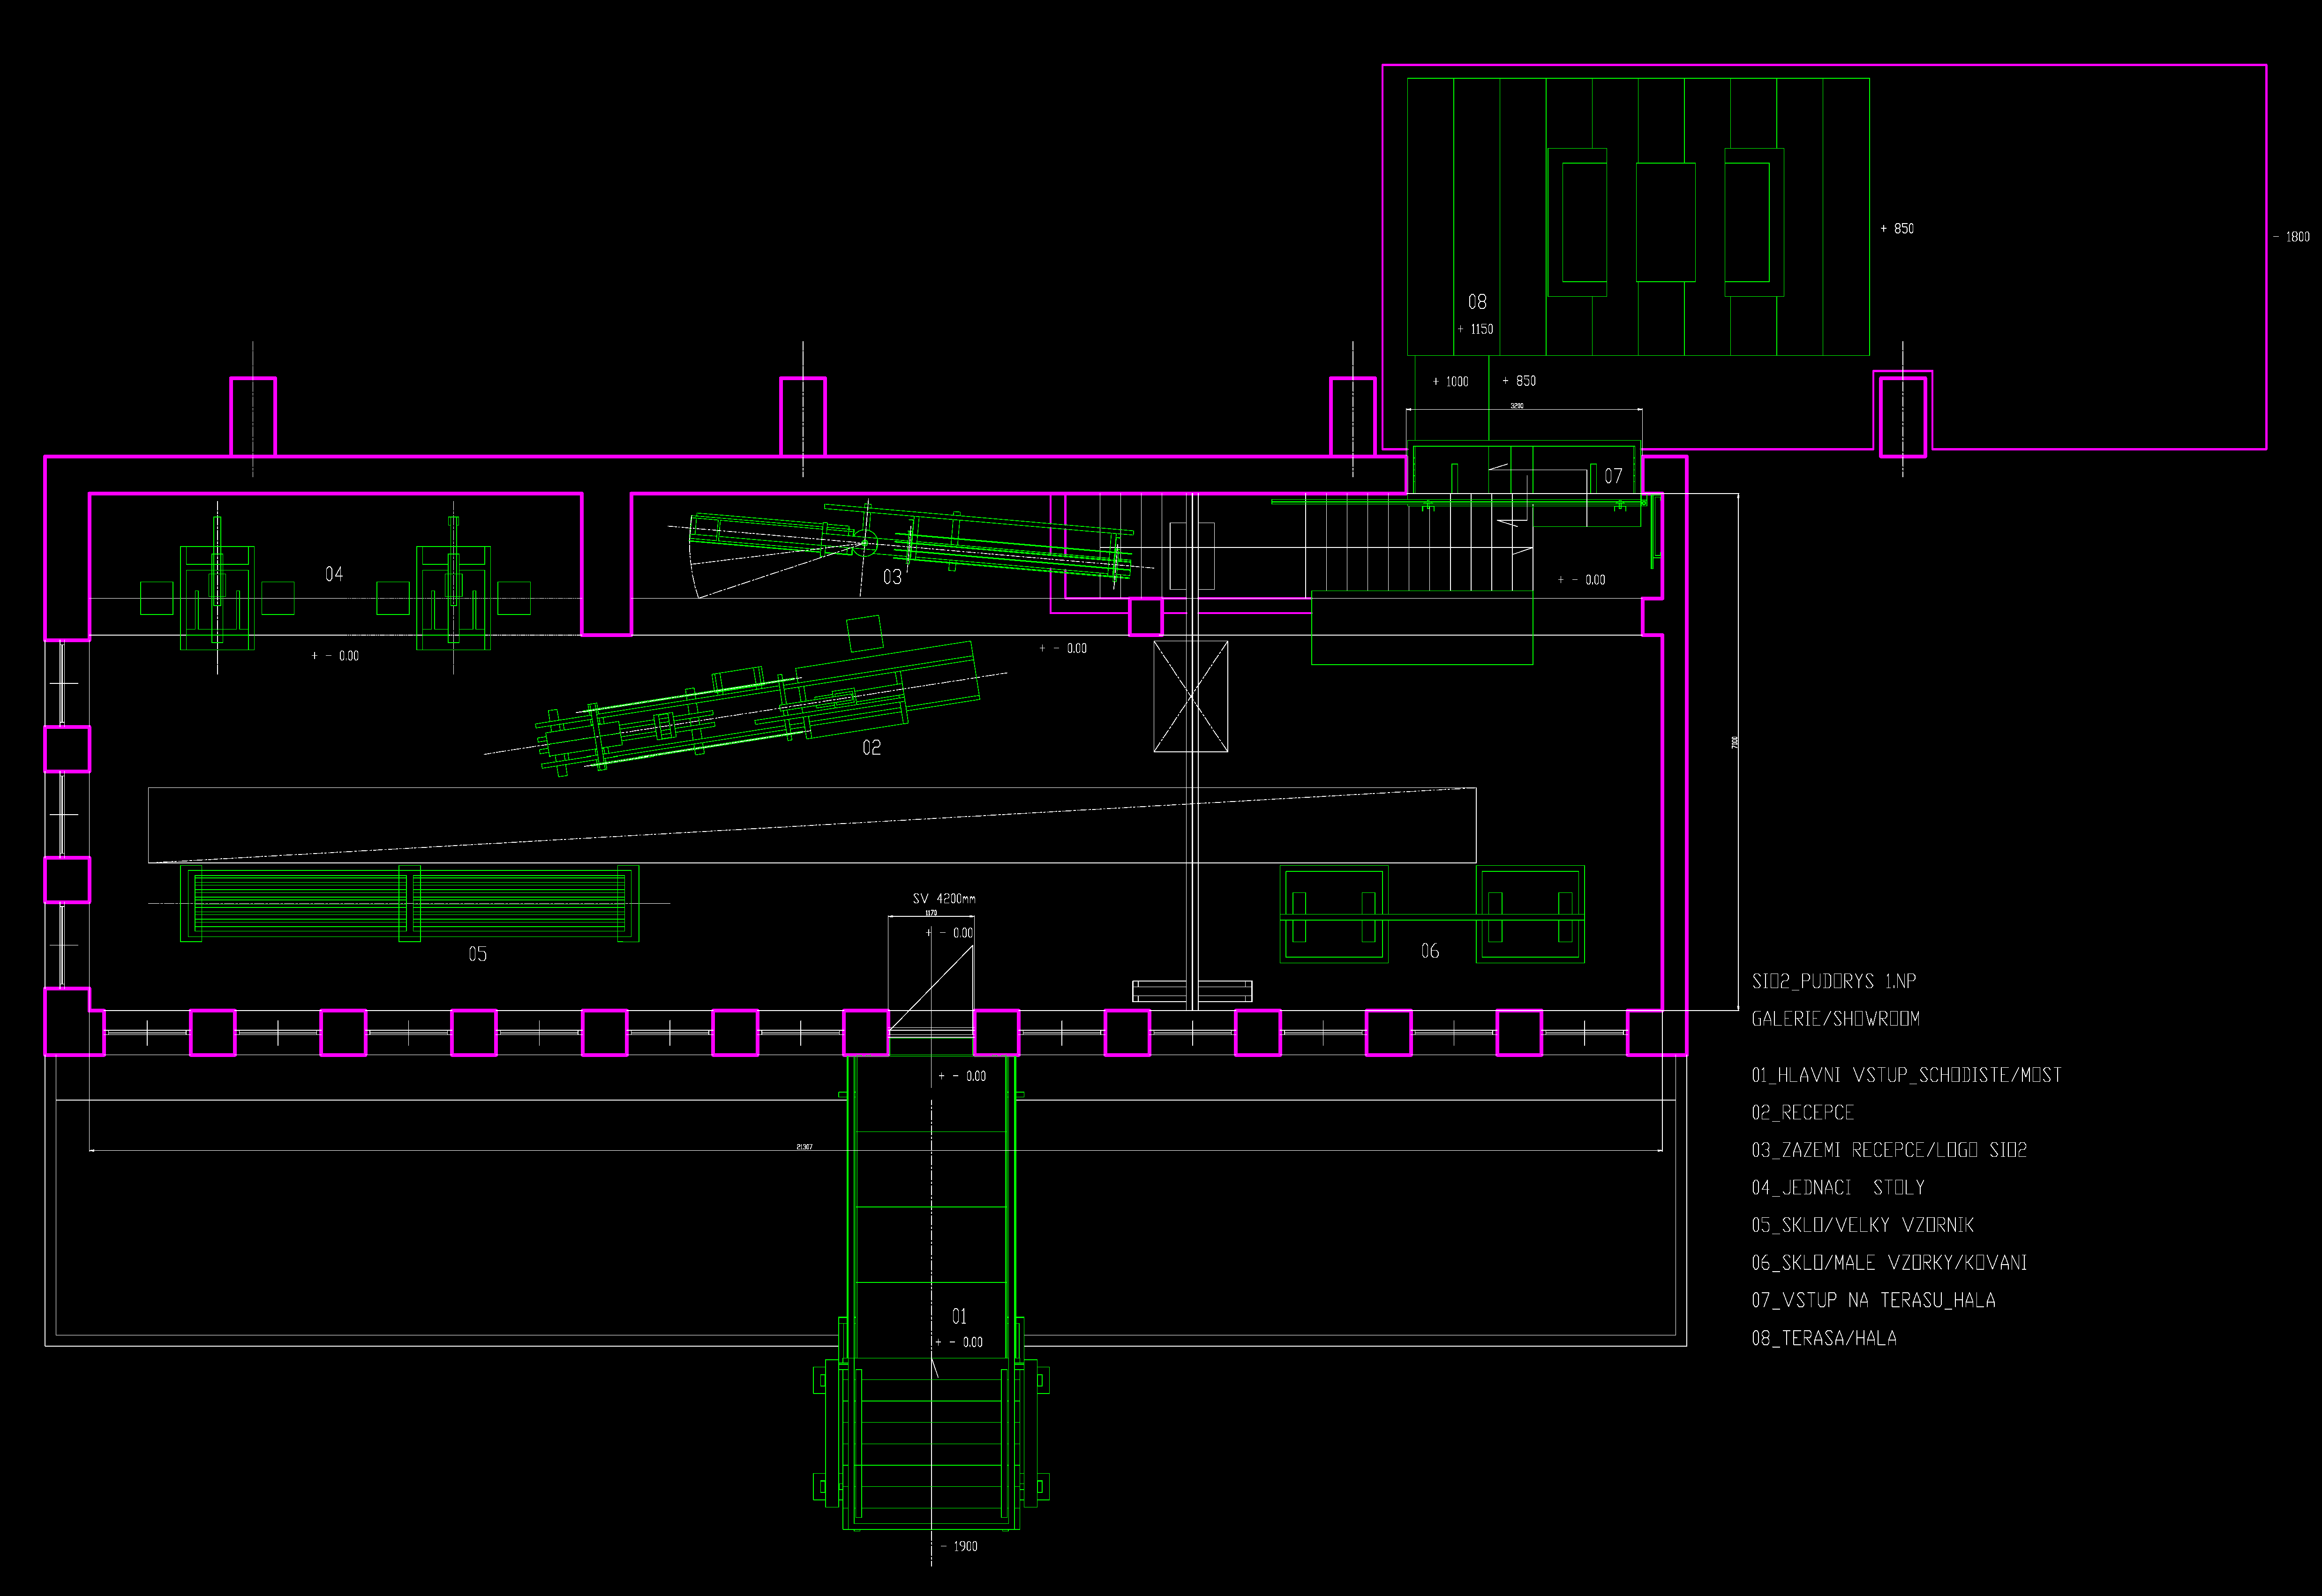Click room label 04 between meeting tables
The image size is (2322, 1596).
point(334,574)
